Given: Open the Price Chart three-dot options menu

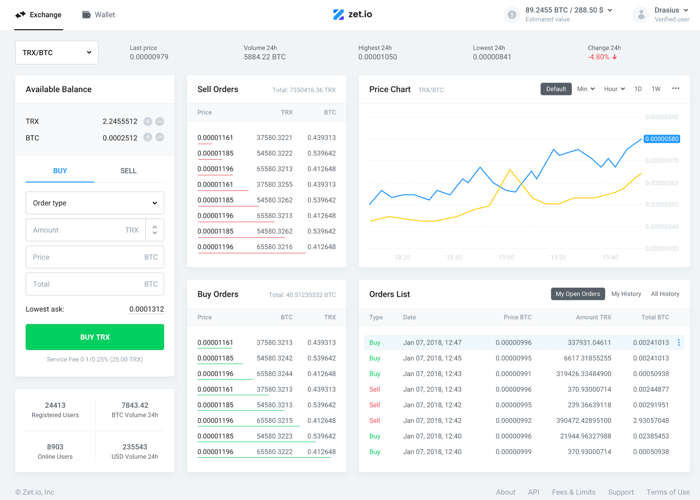Looking at the screenshot, I should coord(675,88).
